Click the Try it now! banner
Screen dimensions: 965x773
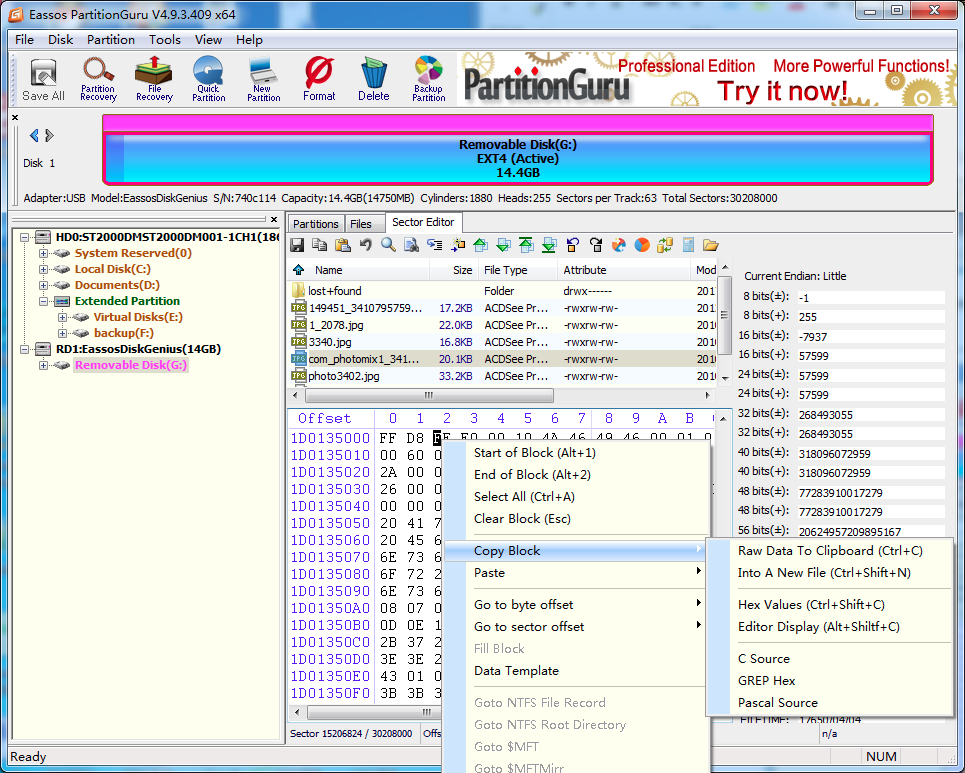pos(783,92)
